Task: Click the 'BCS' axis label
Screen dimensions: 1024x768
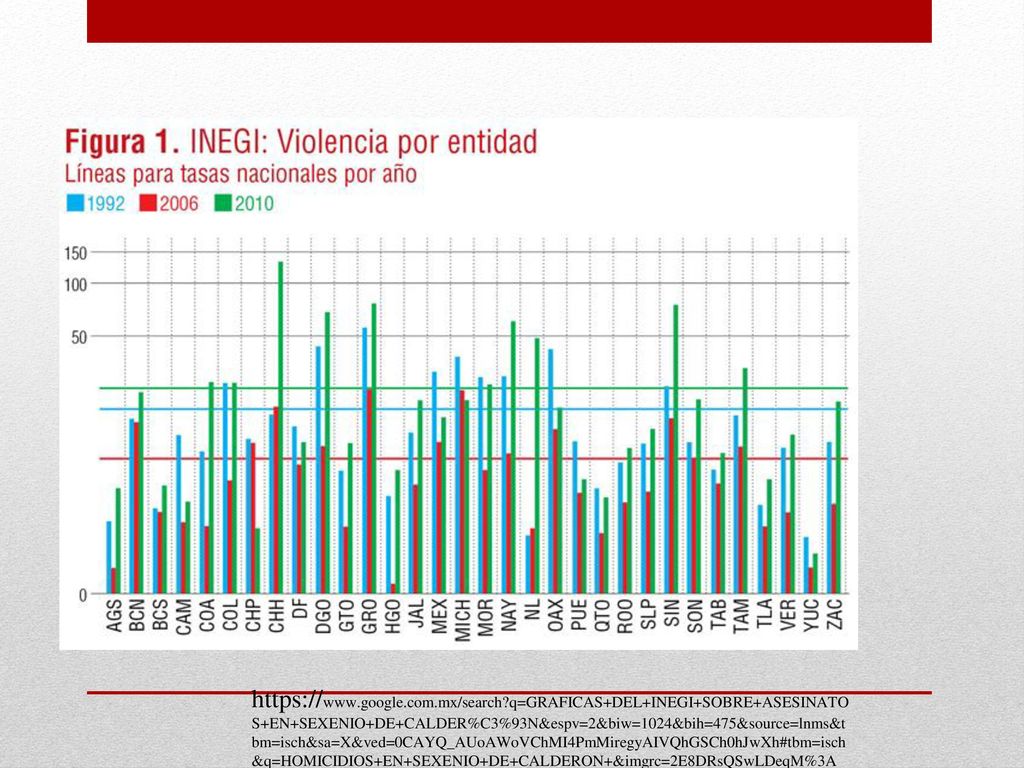Action: (161, 615)
